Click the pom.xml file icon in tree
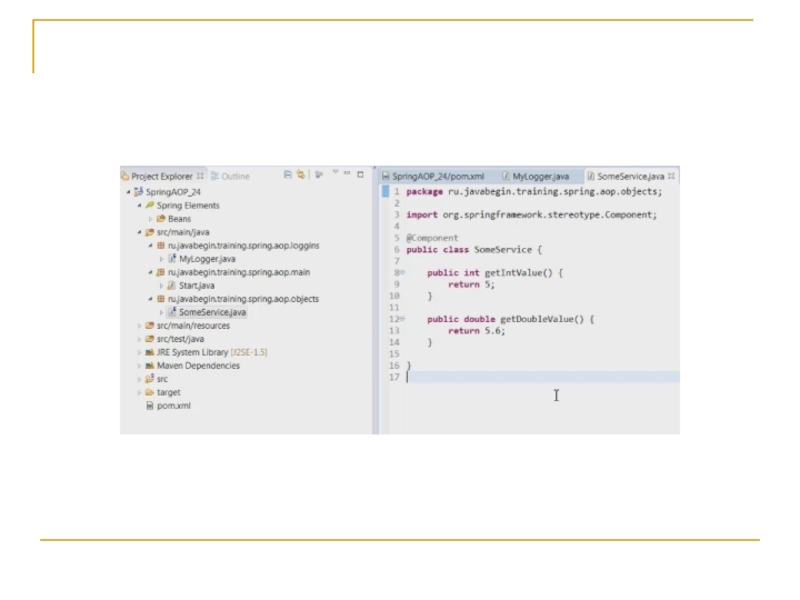 click(149, 406)
